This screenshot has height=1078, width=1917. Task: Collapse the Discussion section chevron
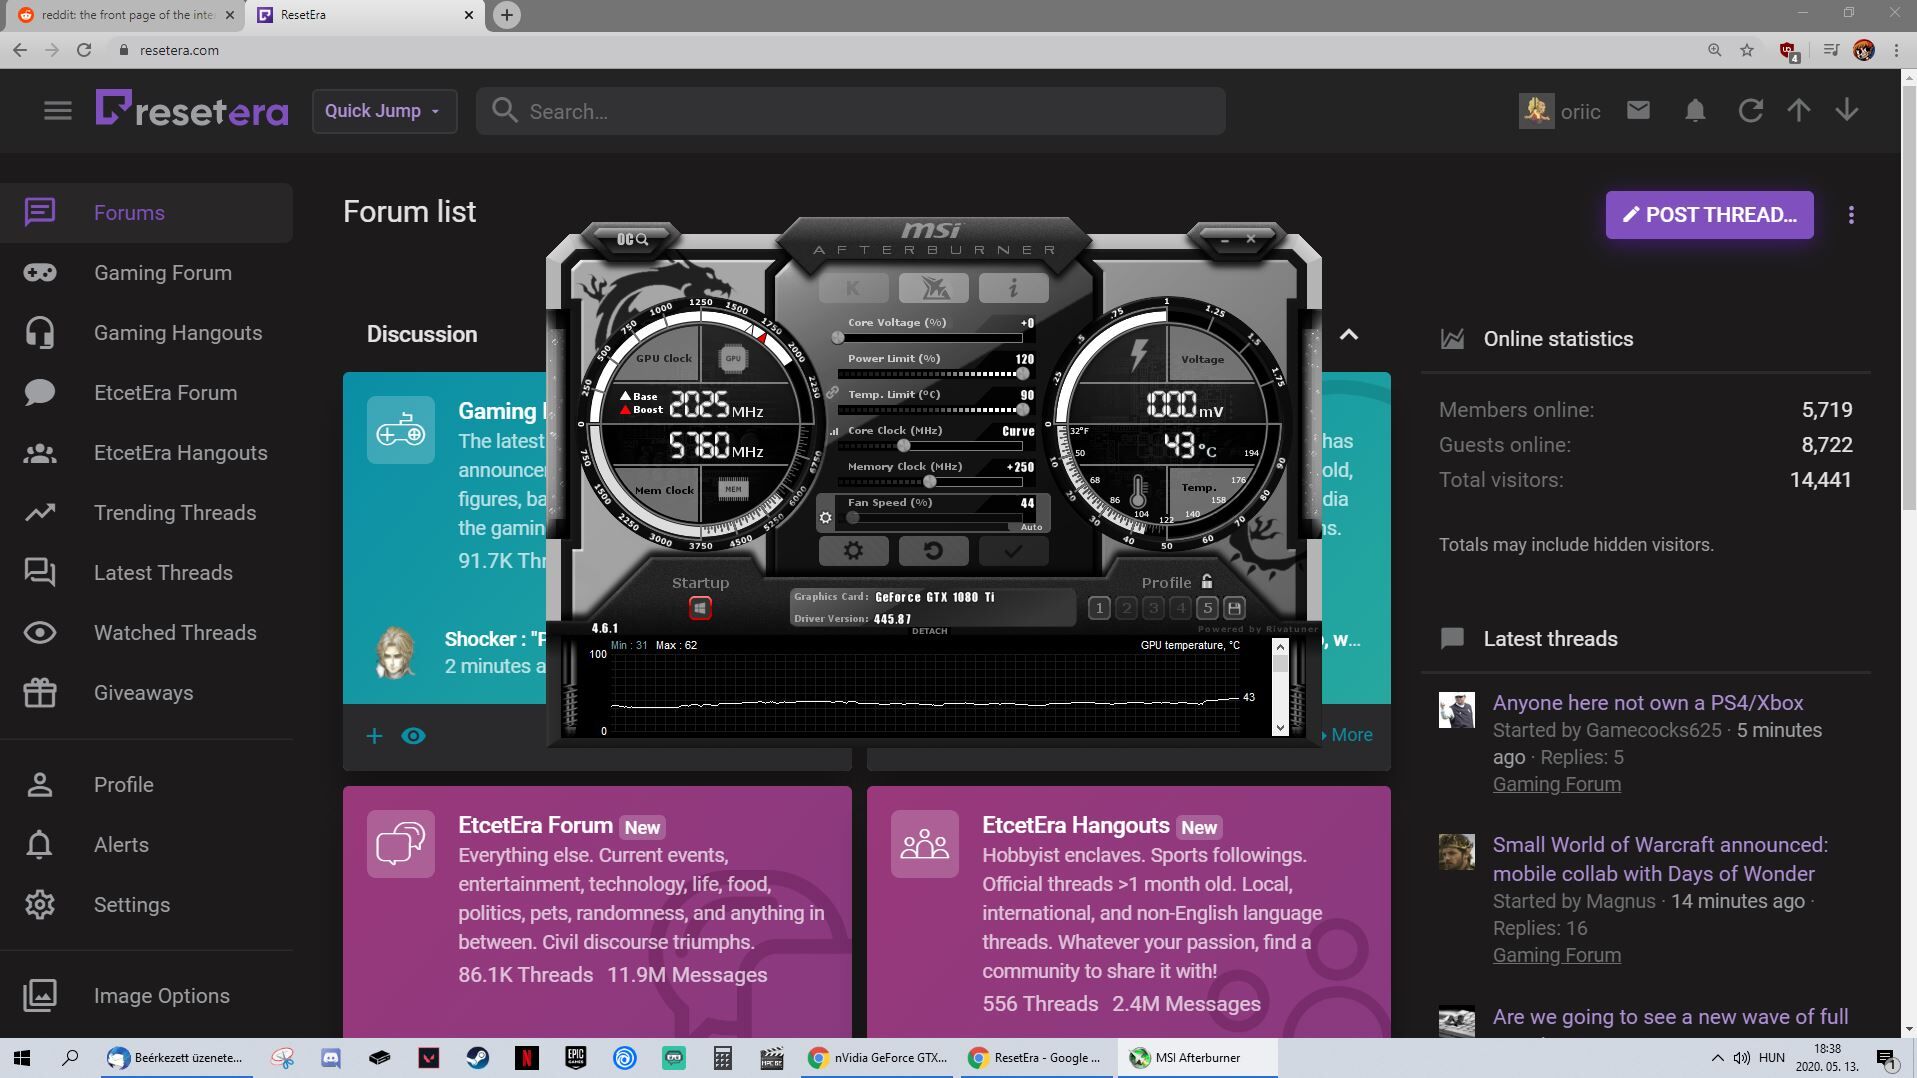(1349, 335)
